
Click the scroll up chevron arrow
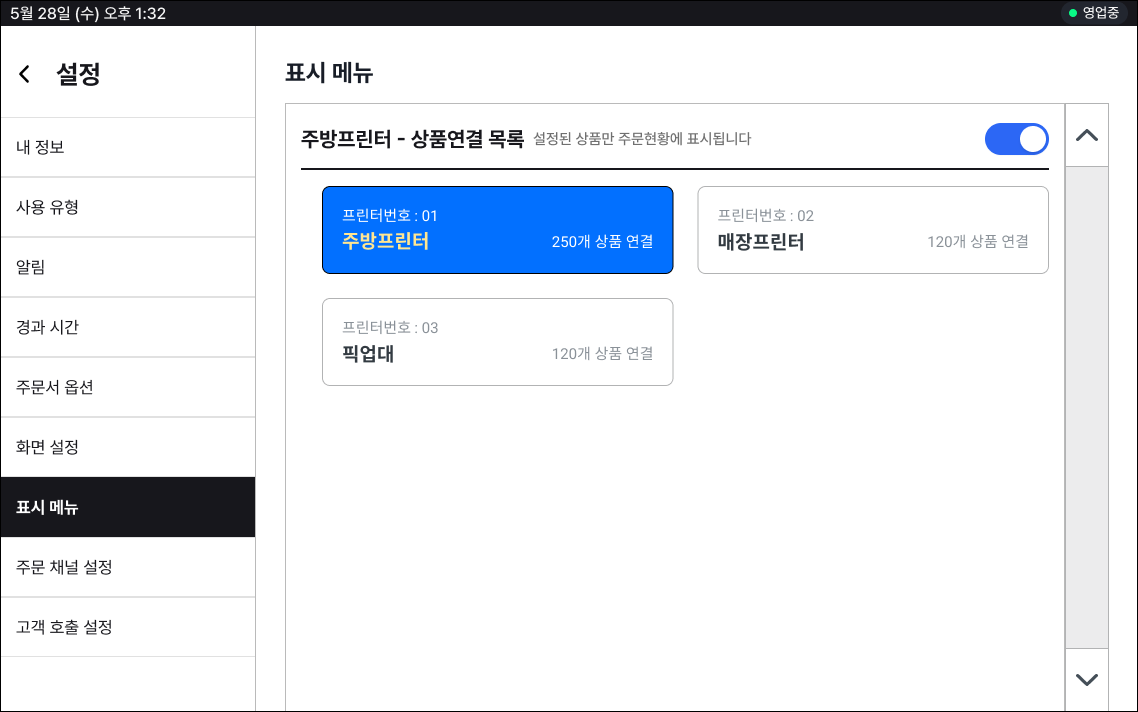pos(1086,135)
